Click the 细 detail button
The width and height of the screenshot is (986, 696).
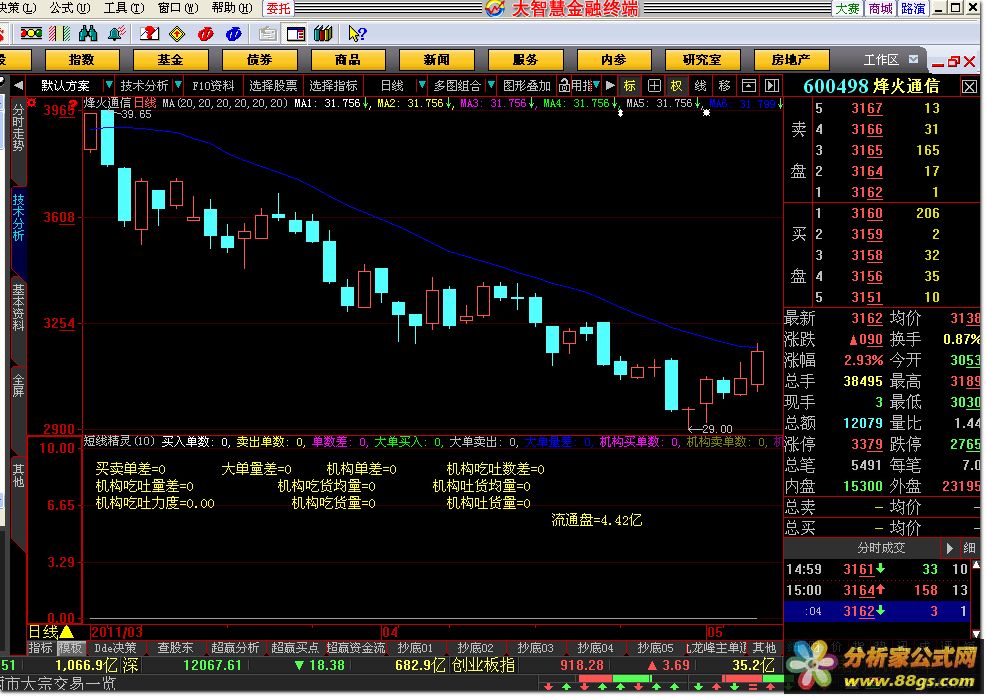(x=969, y=548)
